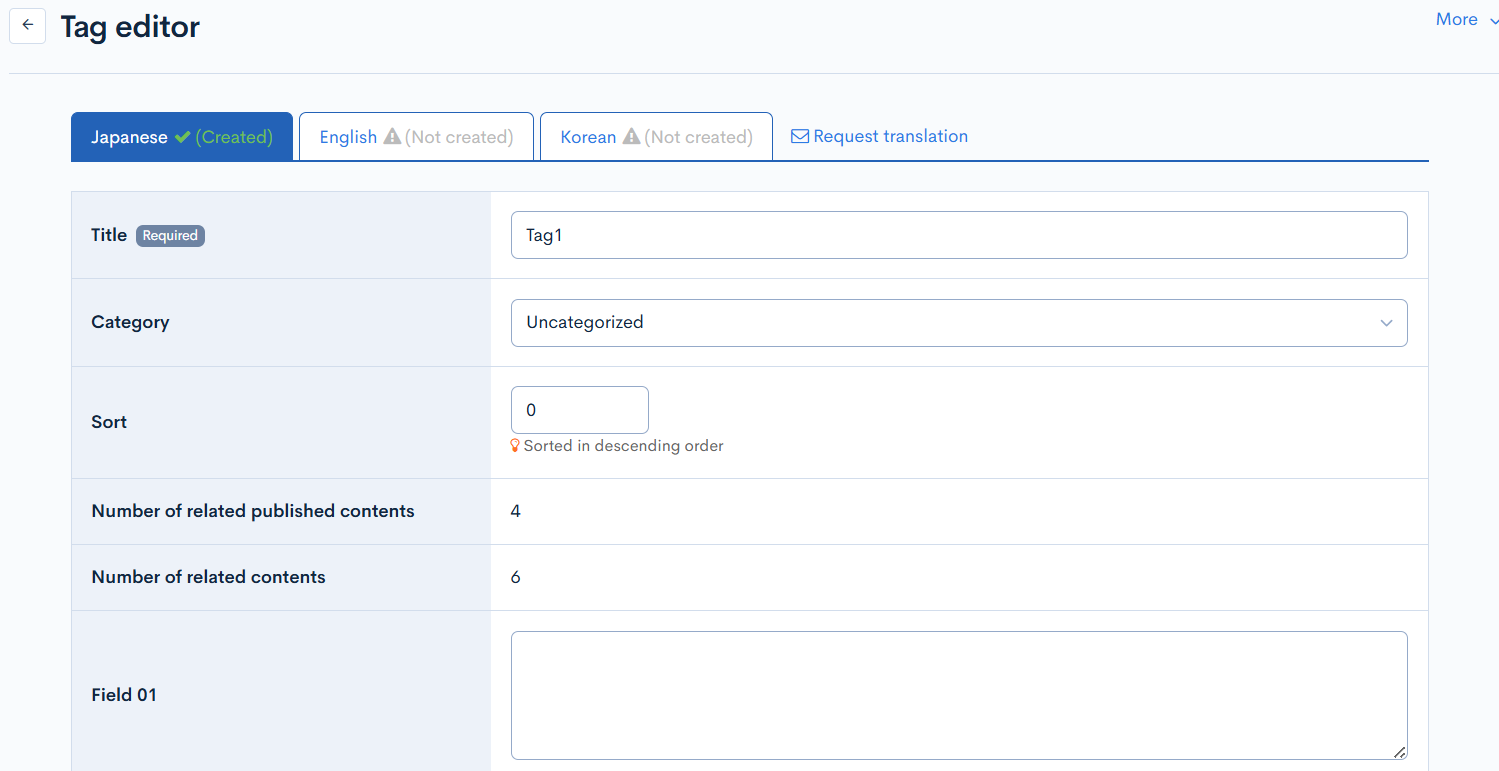This screenshot has width=1499, height=771.
Task: Click into the Sort number field
Action: click(x=579, y=410)
